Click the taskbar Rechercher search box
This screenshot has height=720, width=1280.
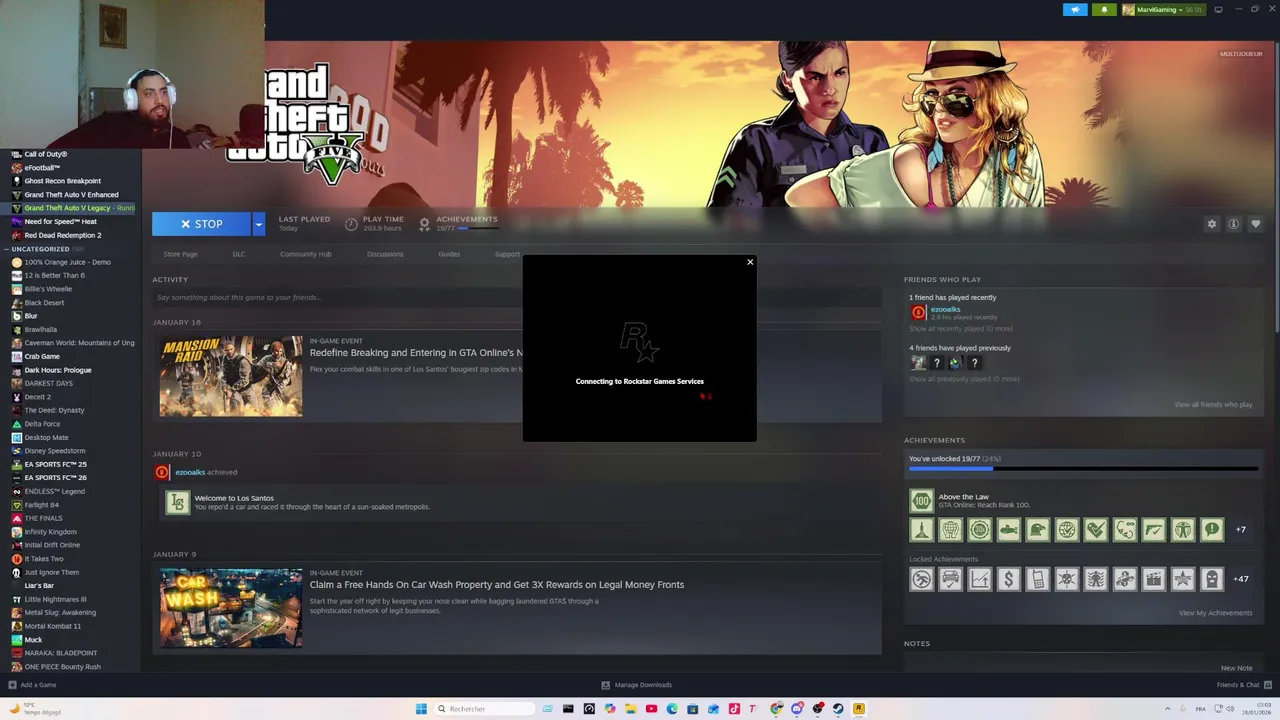coord(484,709)
